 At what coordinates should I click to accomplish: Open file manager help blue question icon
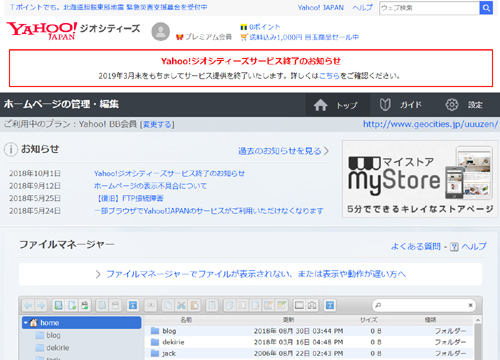click(x=330, y=305)
